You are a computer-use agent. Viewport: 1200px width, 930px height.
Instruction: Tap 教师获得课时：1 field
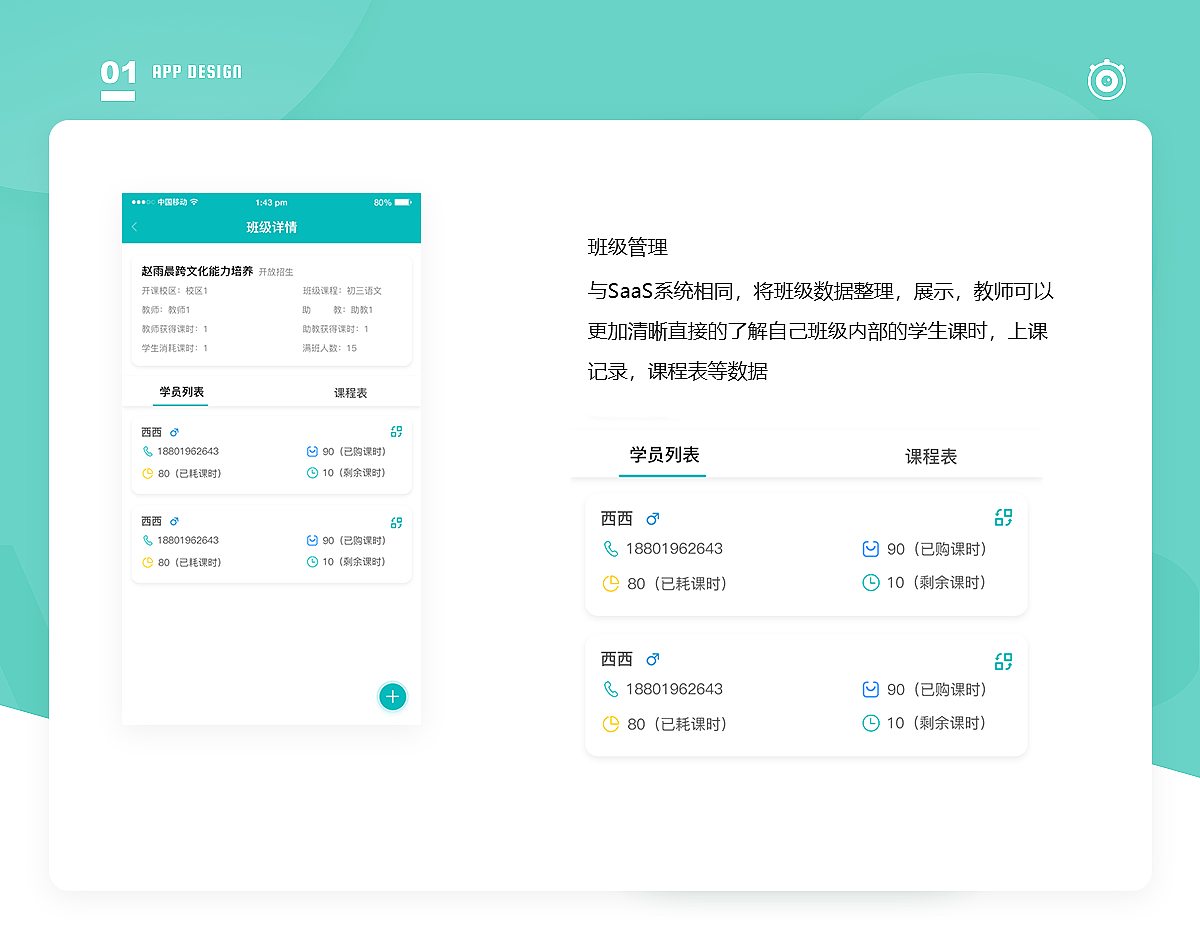(175, 329)
